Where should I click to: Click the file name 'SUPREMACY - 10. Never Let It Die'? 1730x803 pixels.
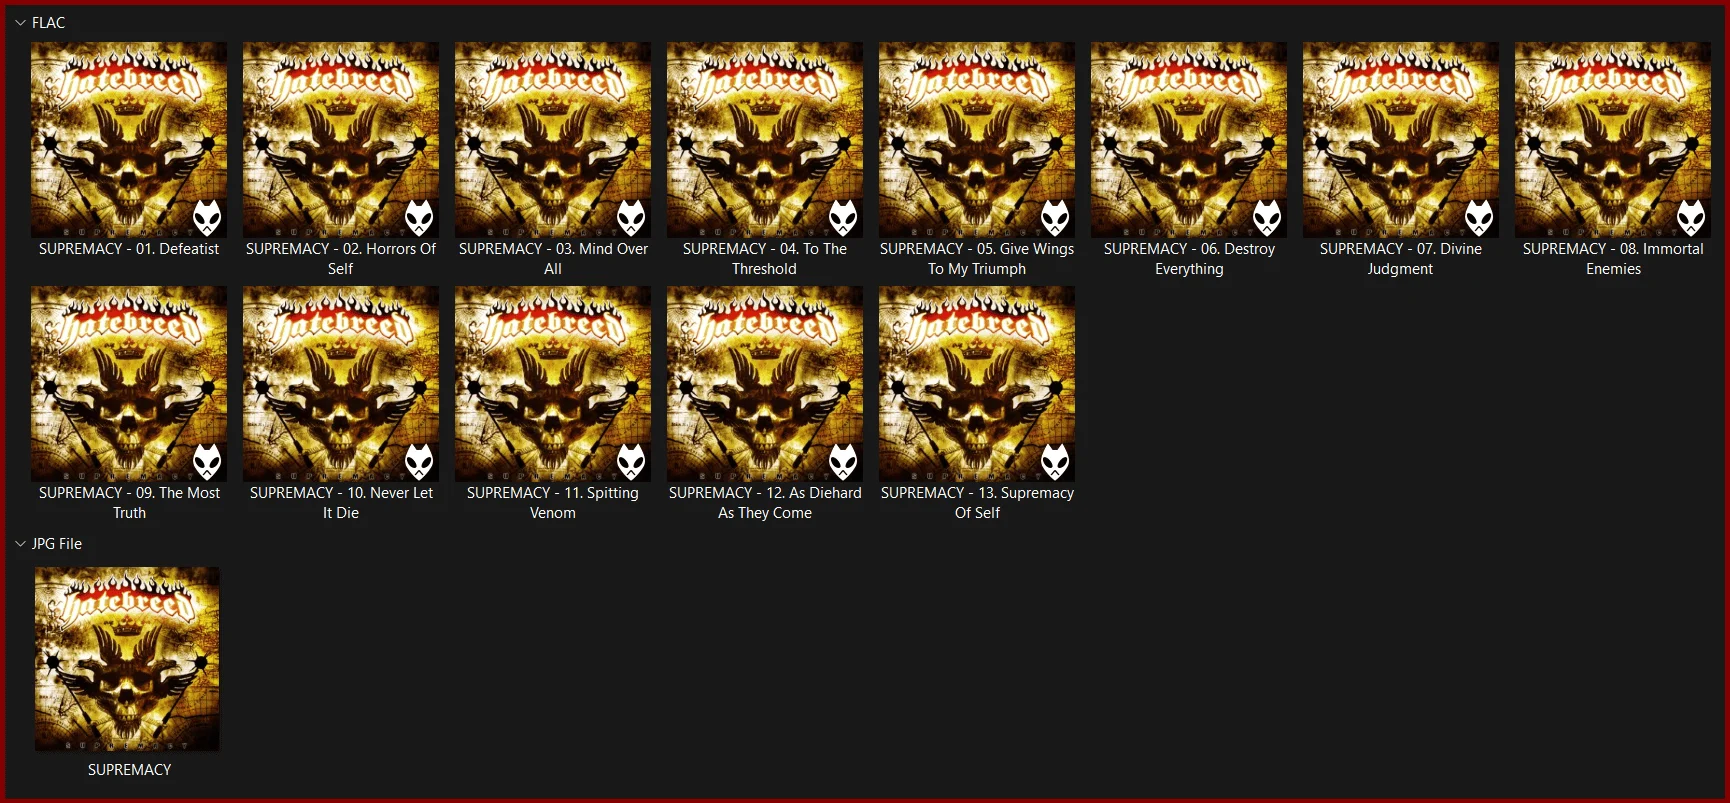tap(341, 503)
